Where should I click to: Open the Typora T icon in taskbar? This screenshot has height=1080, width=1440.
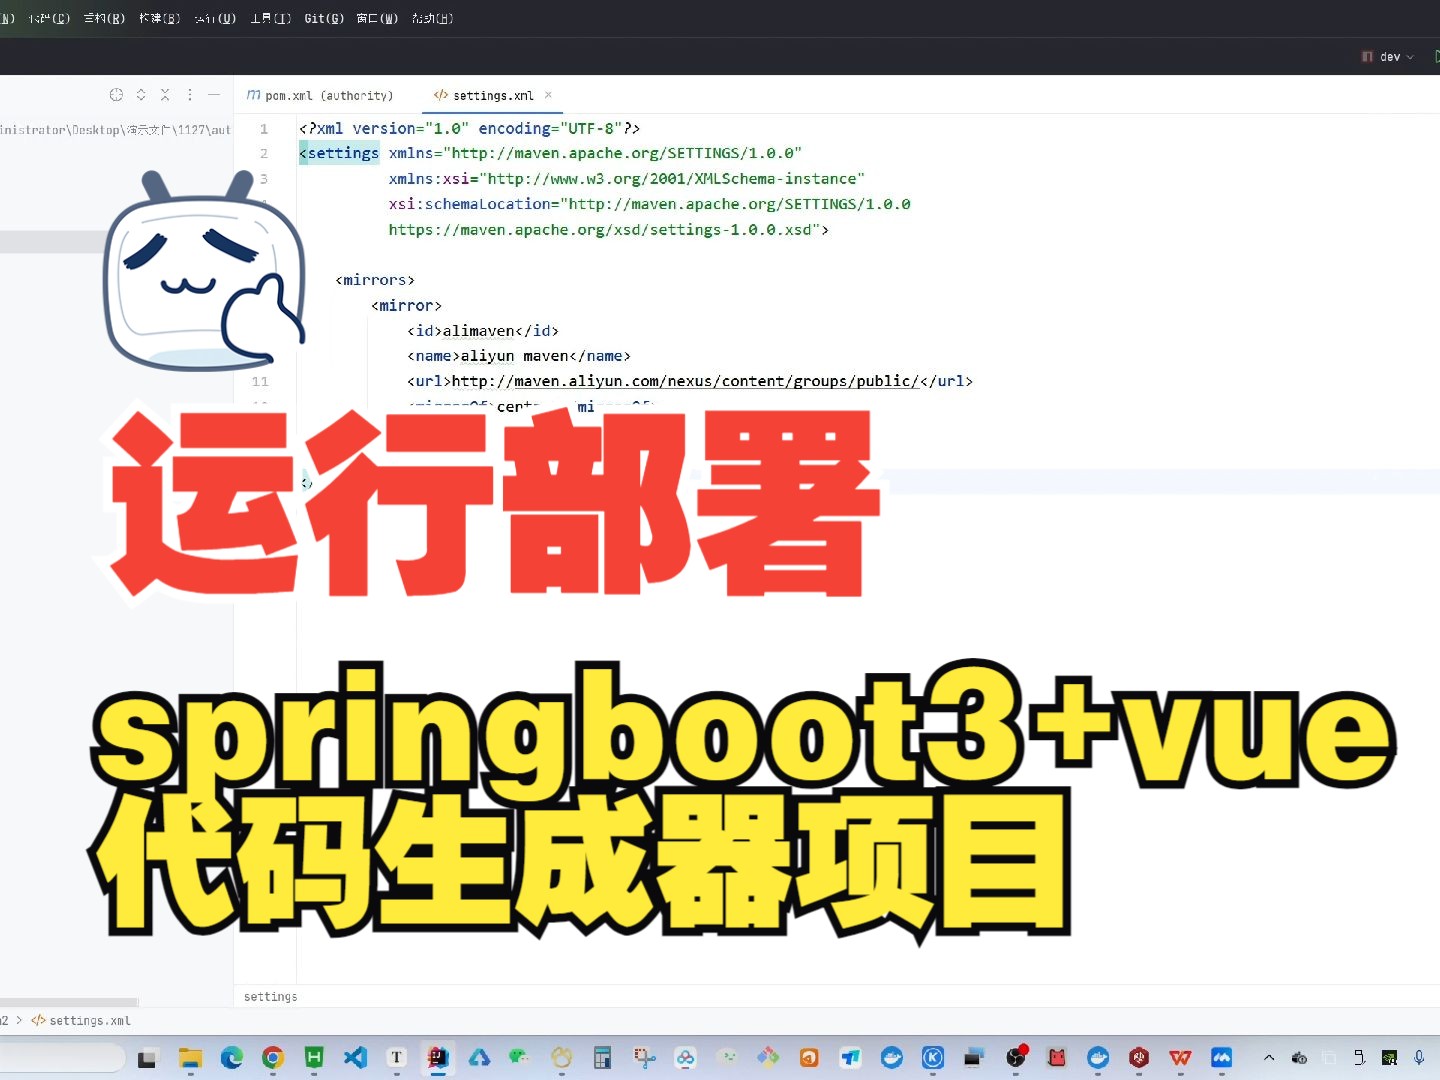point(397,1058)
